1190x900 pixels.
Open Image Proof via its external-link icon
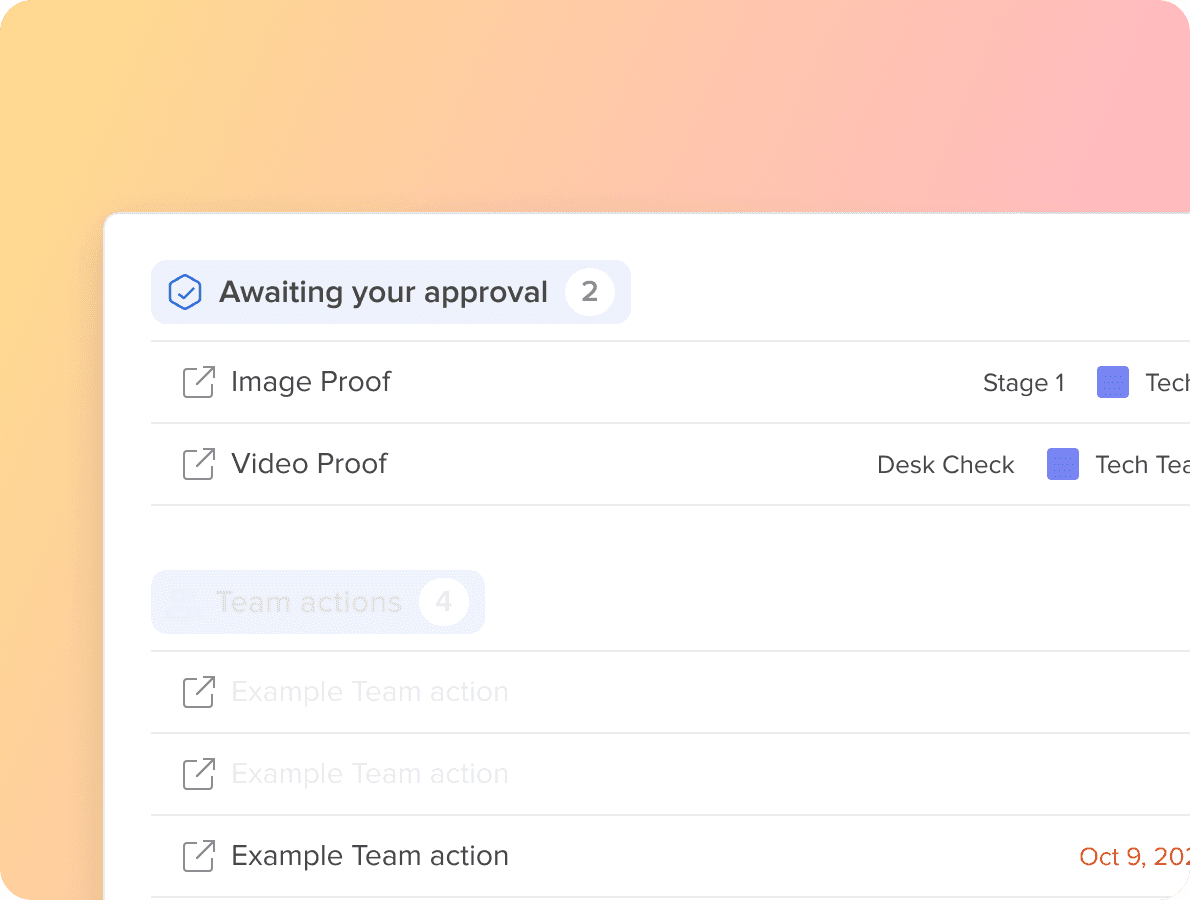[x=199, y=382]
